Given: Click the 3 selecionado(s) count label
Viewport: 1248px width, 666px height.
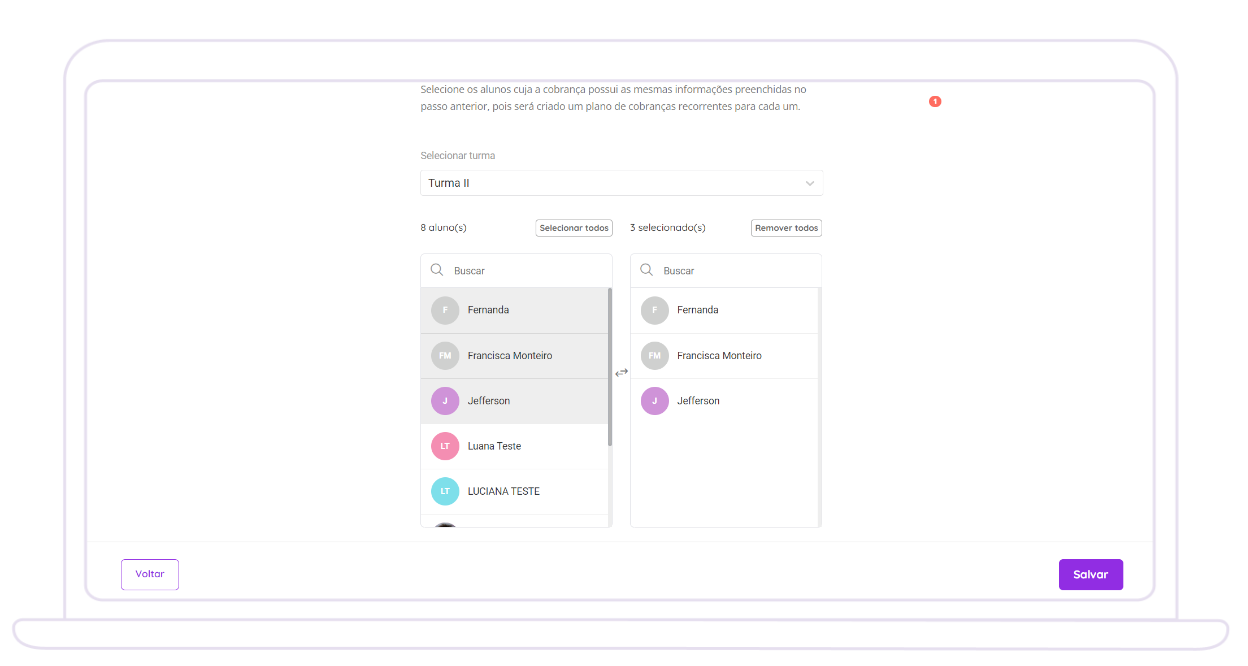Looking at the screenshot, I should [668, 228].
